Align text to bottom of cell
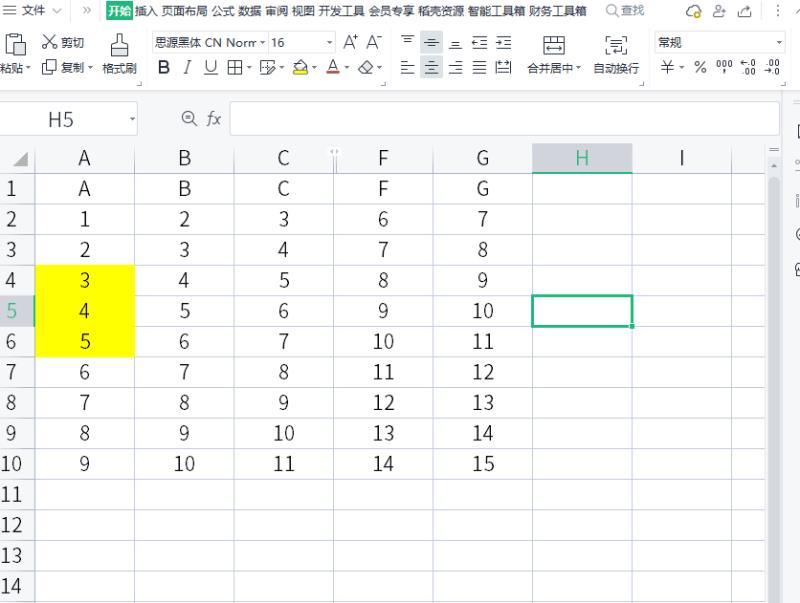 click(x=455, y=42)
